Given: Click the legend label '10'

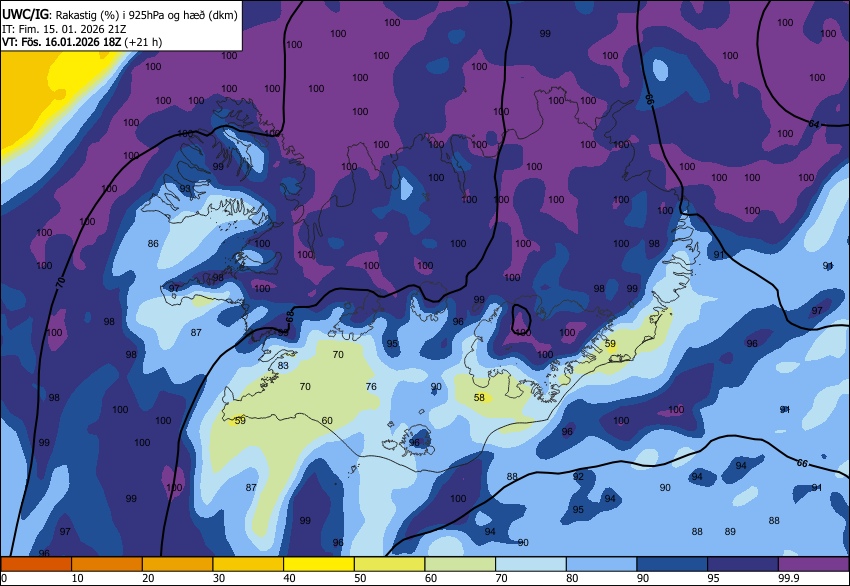Looking at the screenshot, I should [x=78, y=578].
